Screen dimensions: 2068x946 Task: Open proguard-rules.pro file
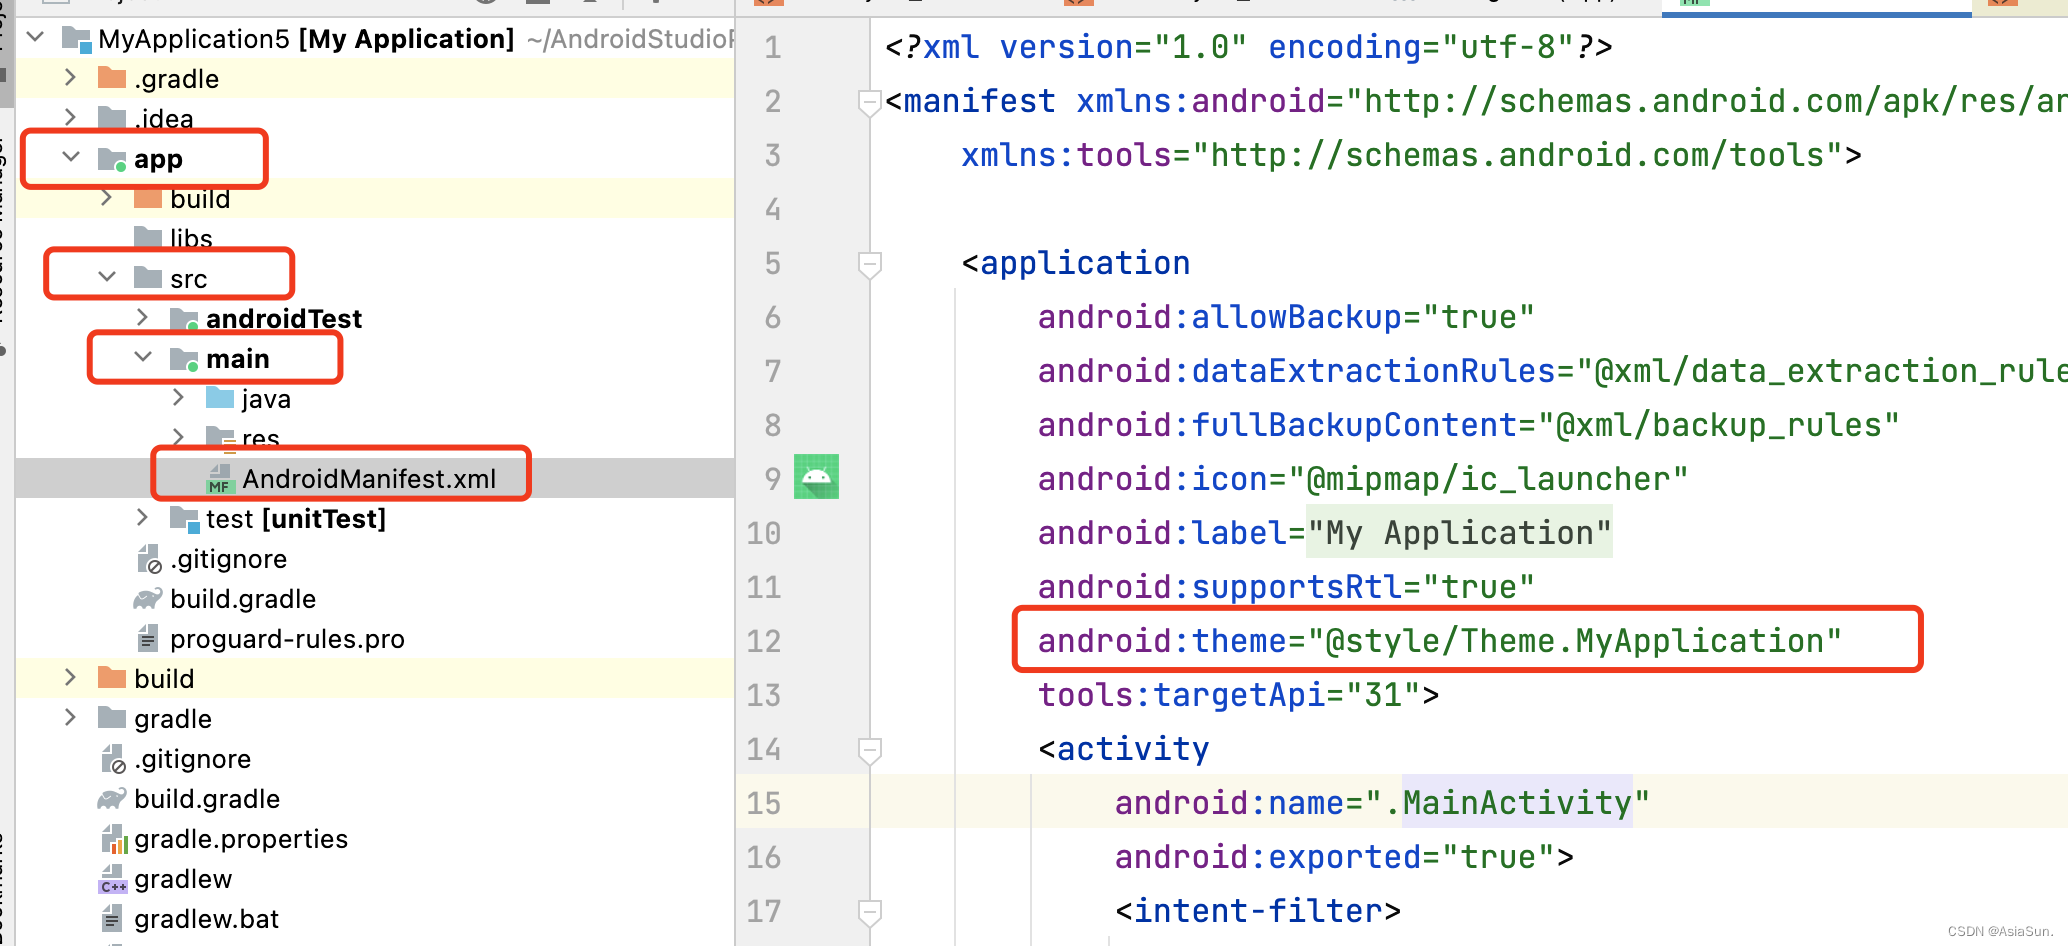pos(287,639)
